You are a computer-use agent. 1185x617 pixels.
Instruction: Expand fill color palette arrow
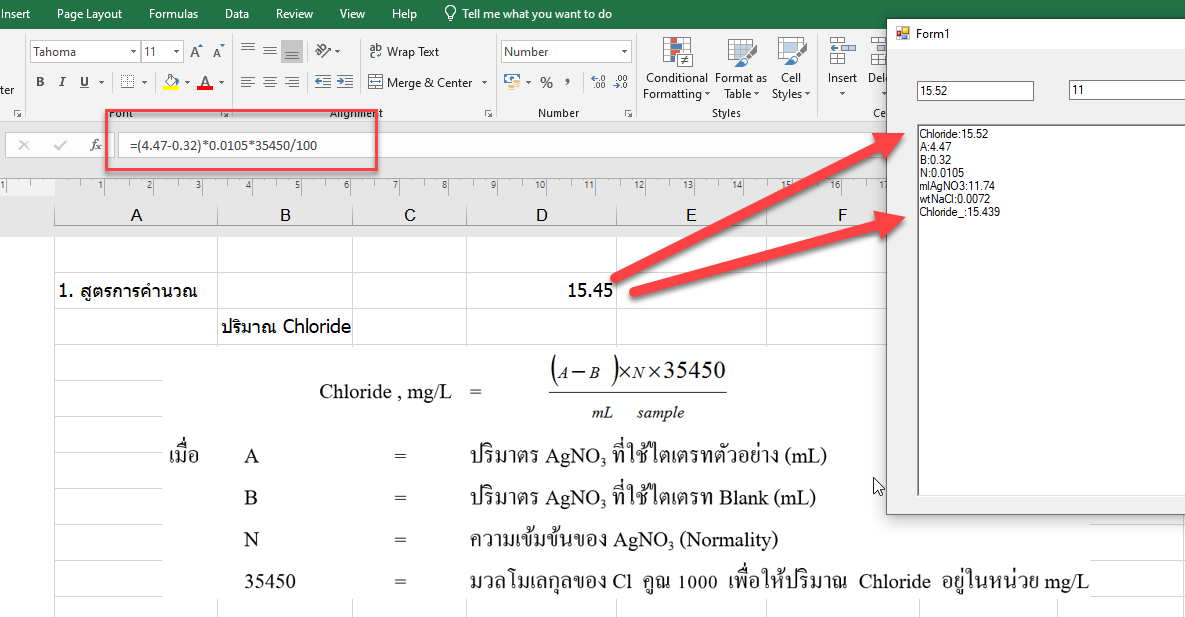(x=187, y=82)
